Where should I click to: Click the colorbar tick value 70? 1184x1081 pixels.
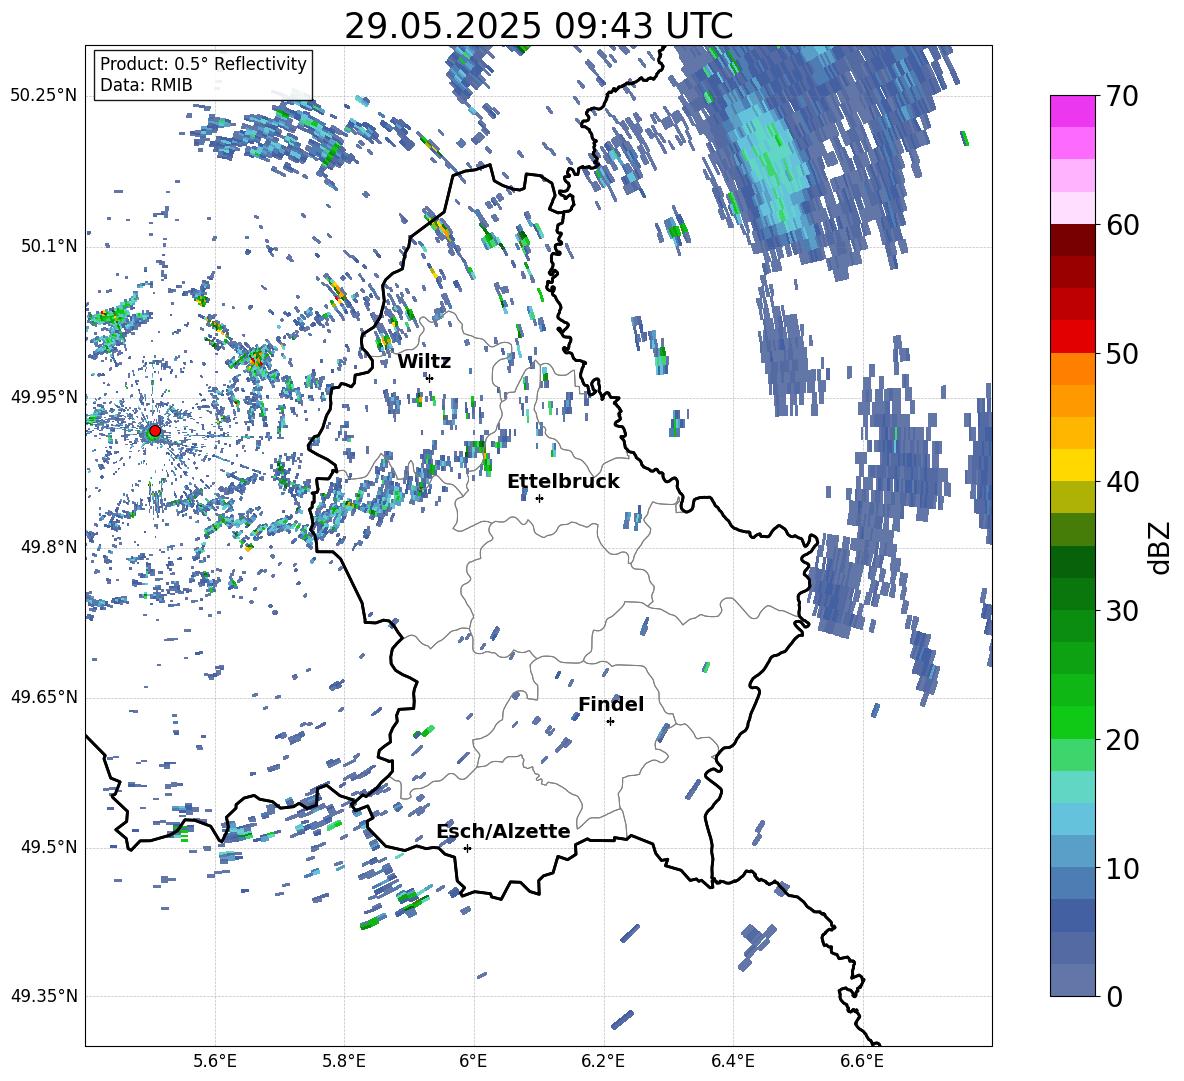1122,96
